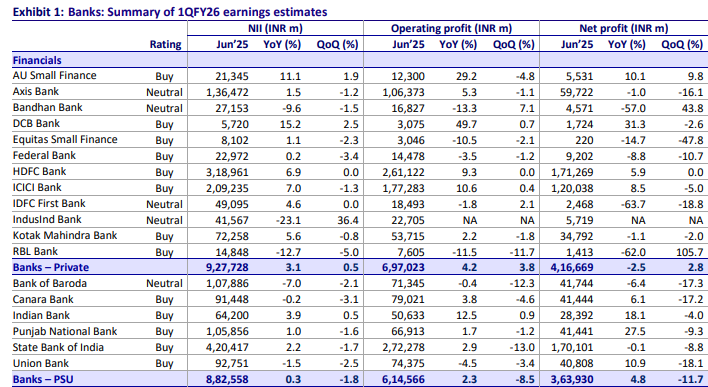Select HDFC Bank NII value 3,18,961
This screenshot has width=708, height=387.
226,173
